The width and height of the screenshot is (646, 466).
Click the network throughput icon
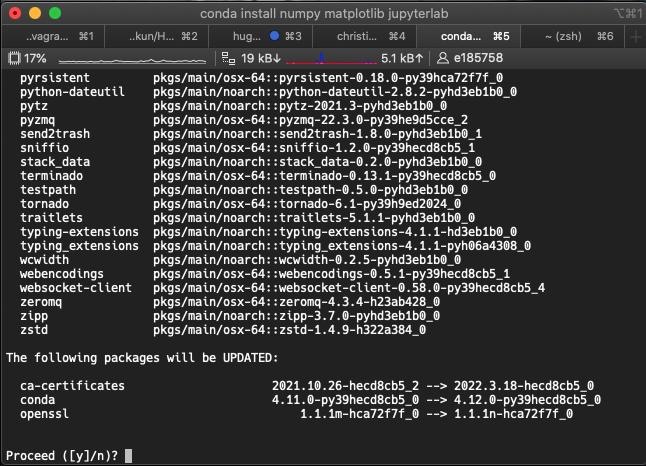tap(229, 58)
